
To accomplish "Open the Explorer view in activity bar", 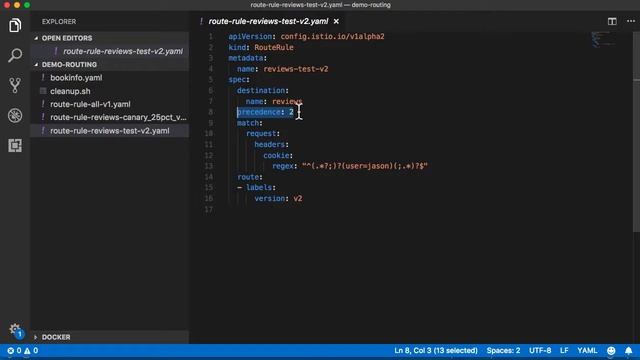I will tap(15, 25).
